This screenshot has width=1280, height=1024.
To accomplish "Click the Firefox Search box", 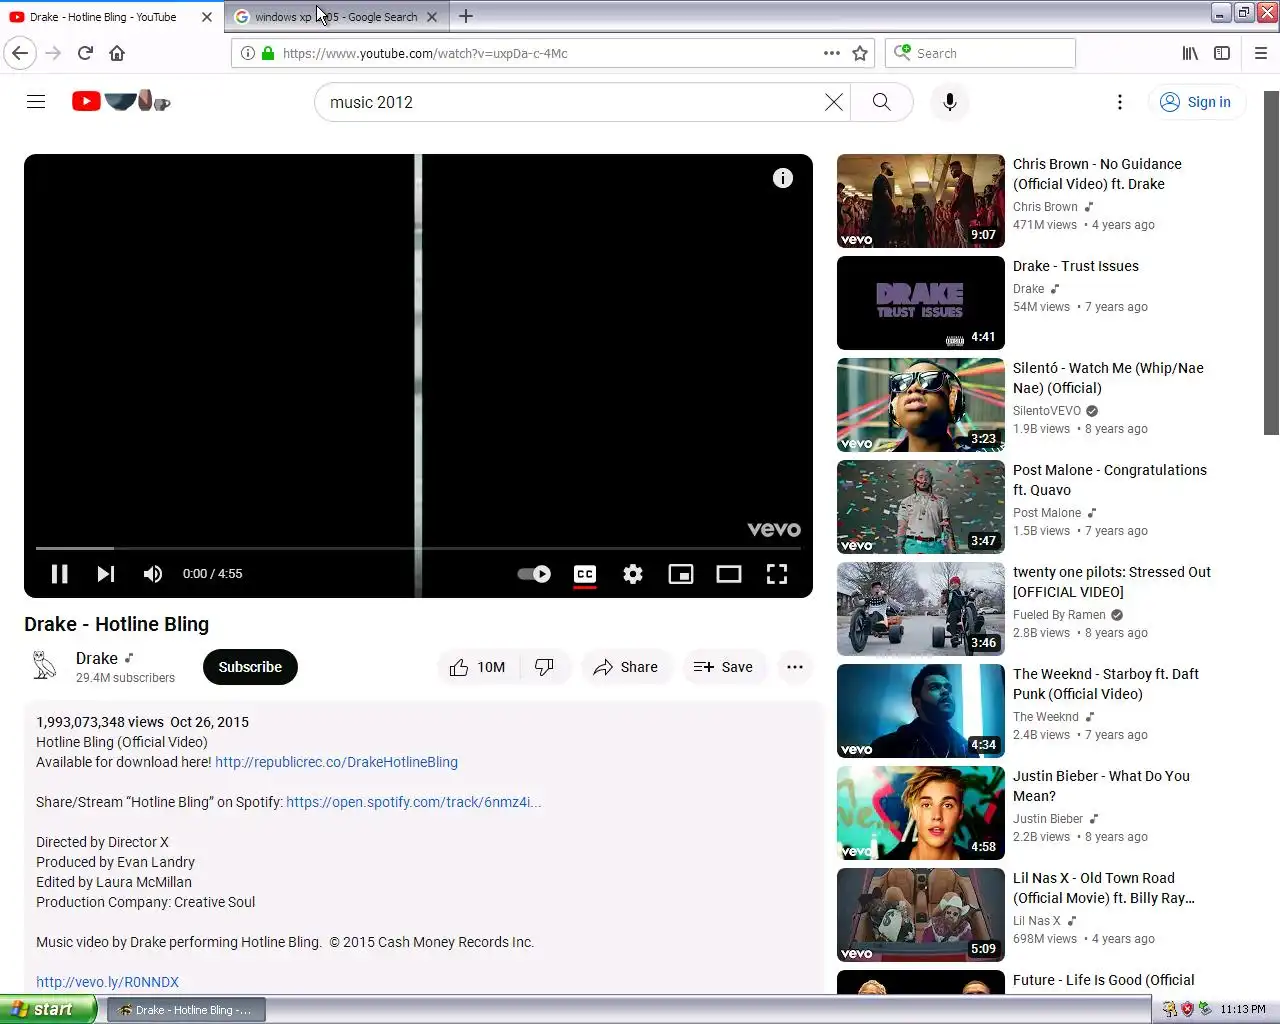I will [980, 53].
